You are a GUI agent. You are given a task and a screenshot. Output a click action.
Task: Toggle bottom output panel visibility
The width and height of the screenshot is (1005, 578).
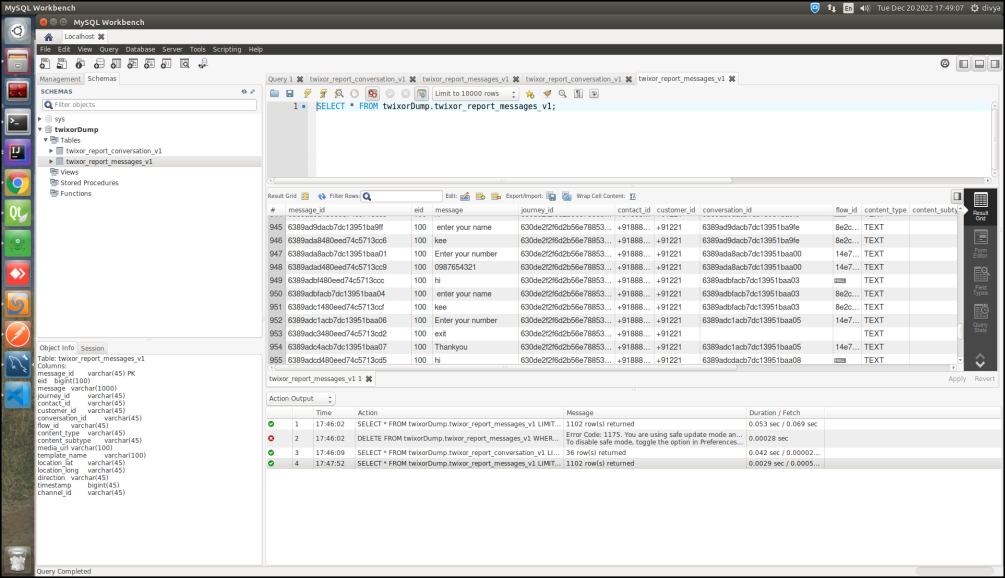[979, 63]
